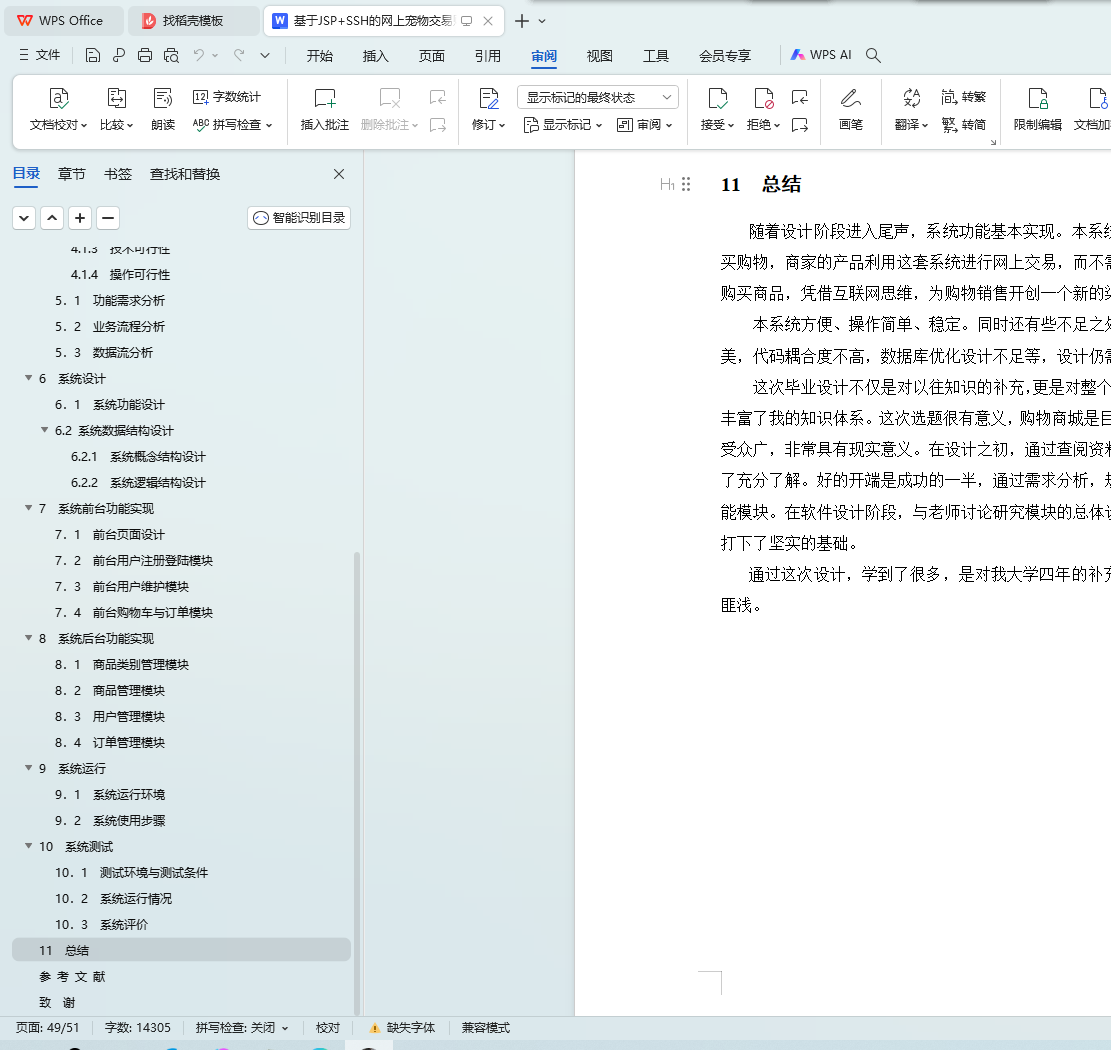
Task: Open the 找稻壳模板 tab
Action: (193, 21)
